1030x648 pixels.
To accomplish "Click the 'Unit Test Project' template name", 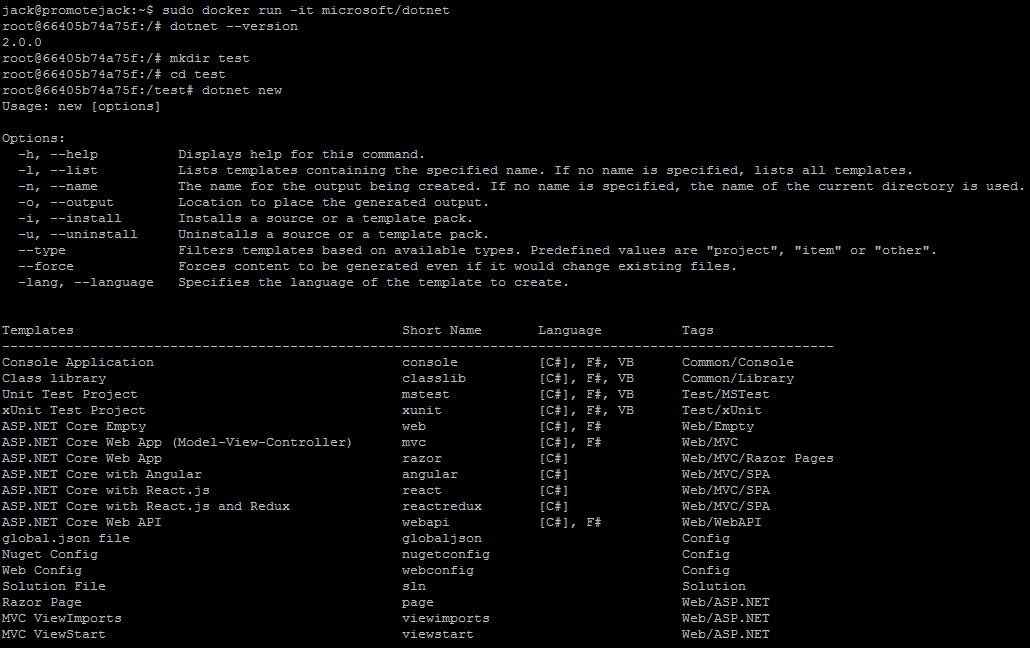I will point(70,394).
